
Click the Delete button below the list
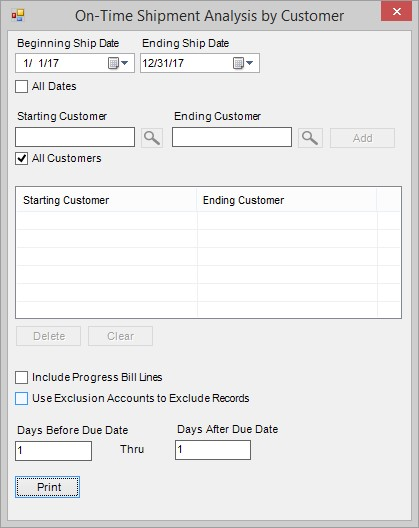[x=49, y=336]
